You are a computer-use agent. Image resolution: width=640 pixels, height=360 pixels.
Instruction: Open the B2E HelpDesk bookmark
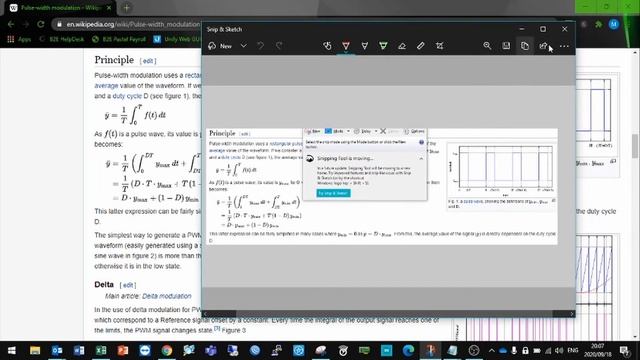tap(62, 39)
